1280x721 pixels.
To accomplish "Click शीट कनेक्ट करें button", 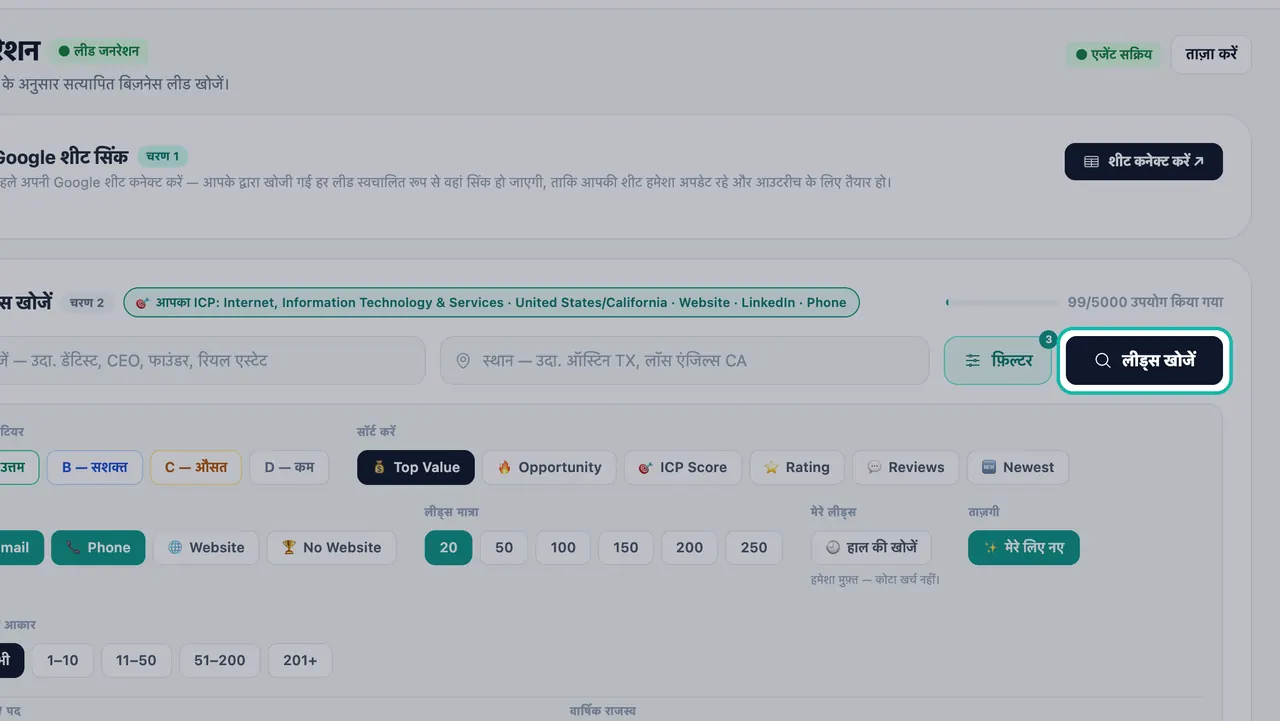I will tap(1143, 161).
